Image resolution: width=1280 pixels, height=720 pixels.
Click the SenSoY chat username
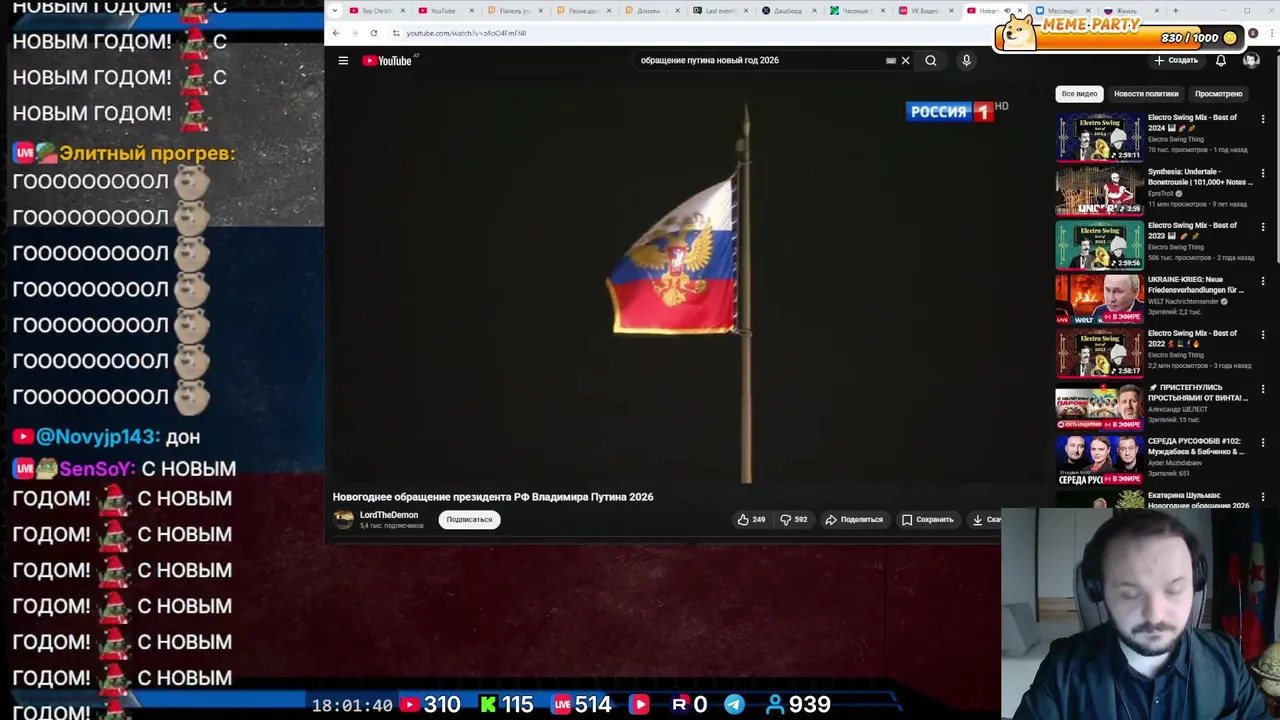pyautogui.click(x=97, y=469)
